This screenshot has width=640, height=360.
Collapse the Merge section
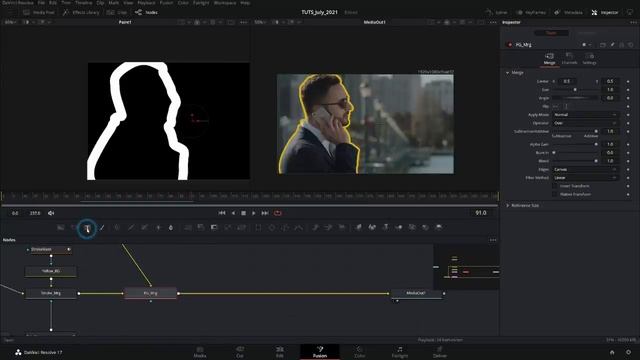(x=507, y=73)
